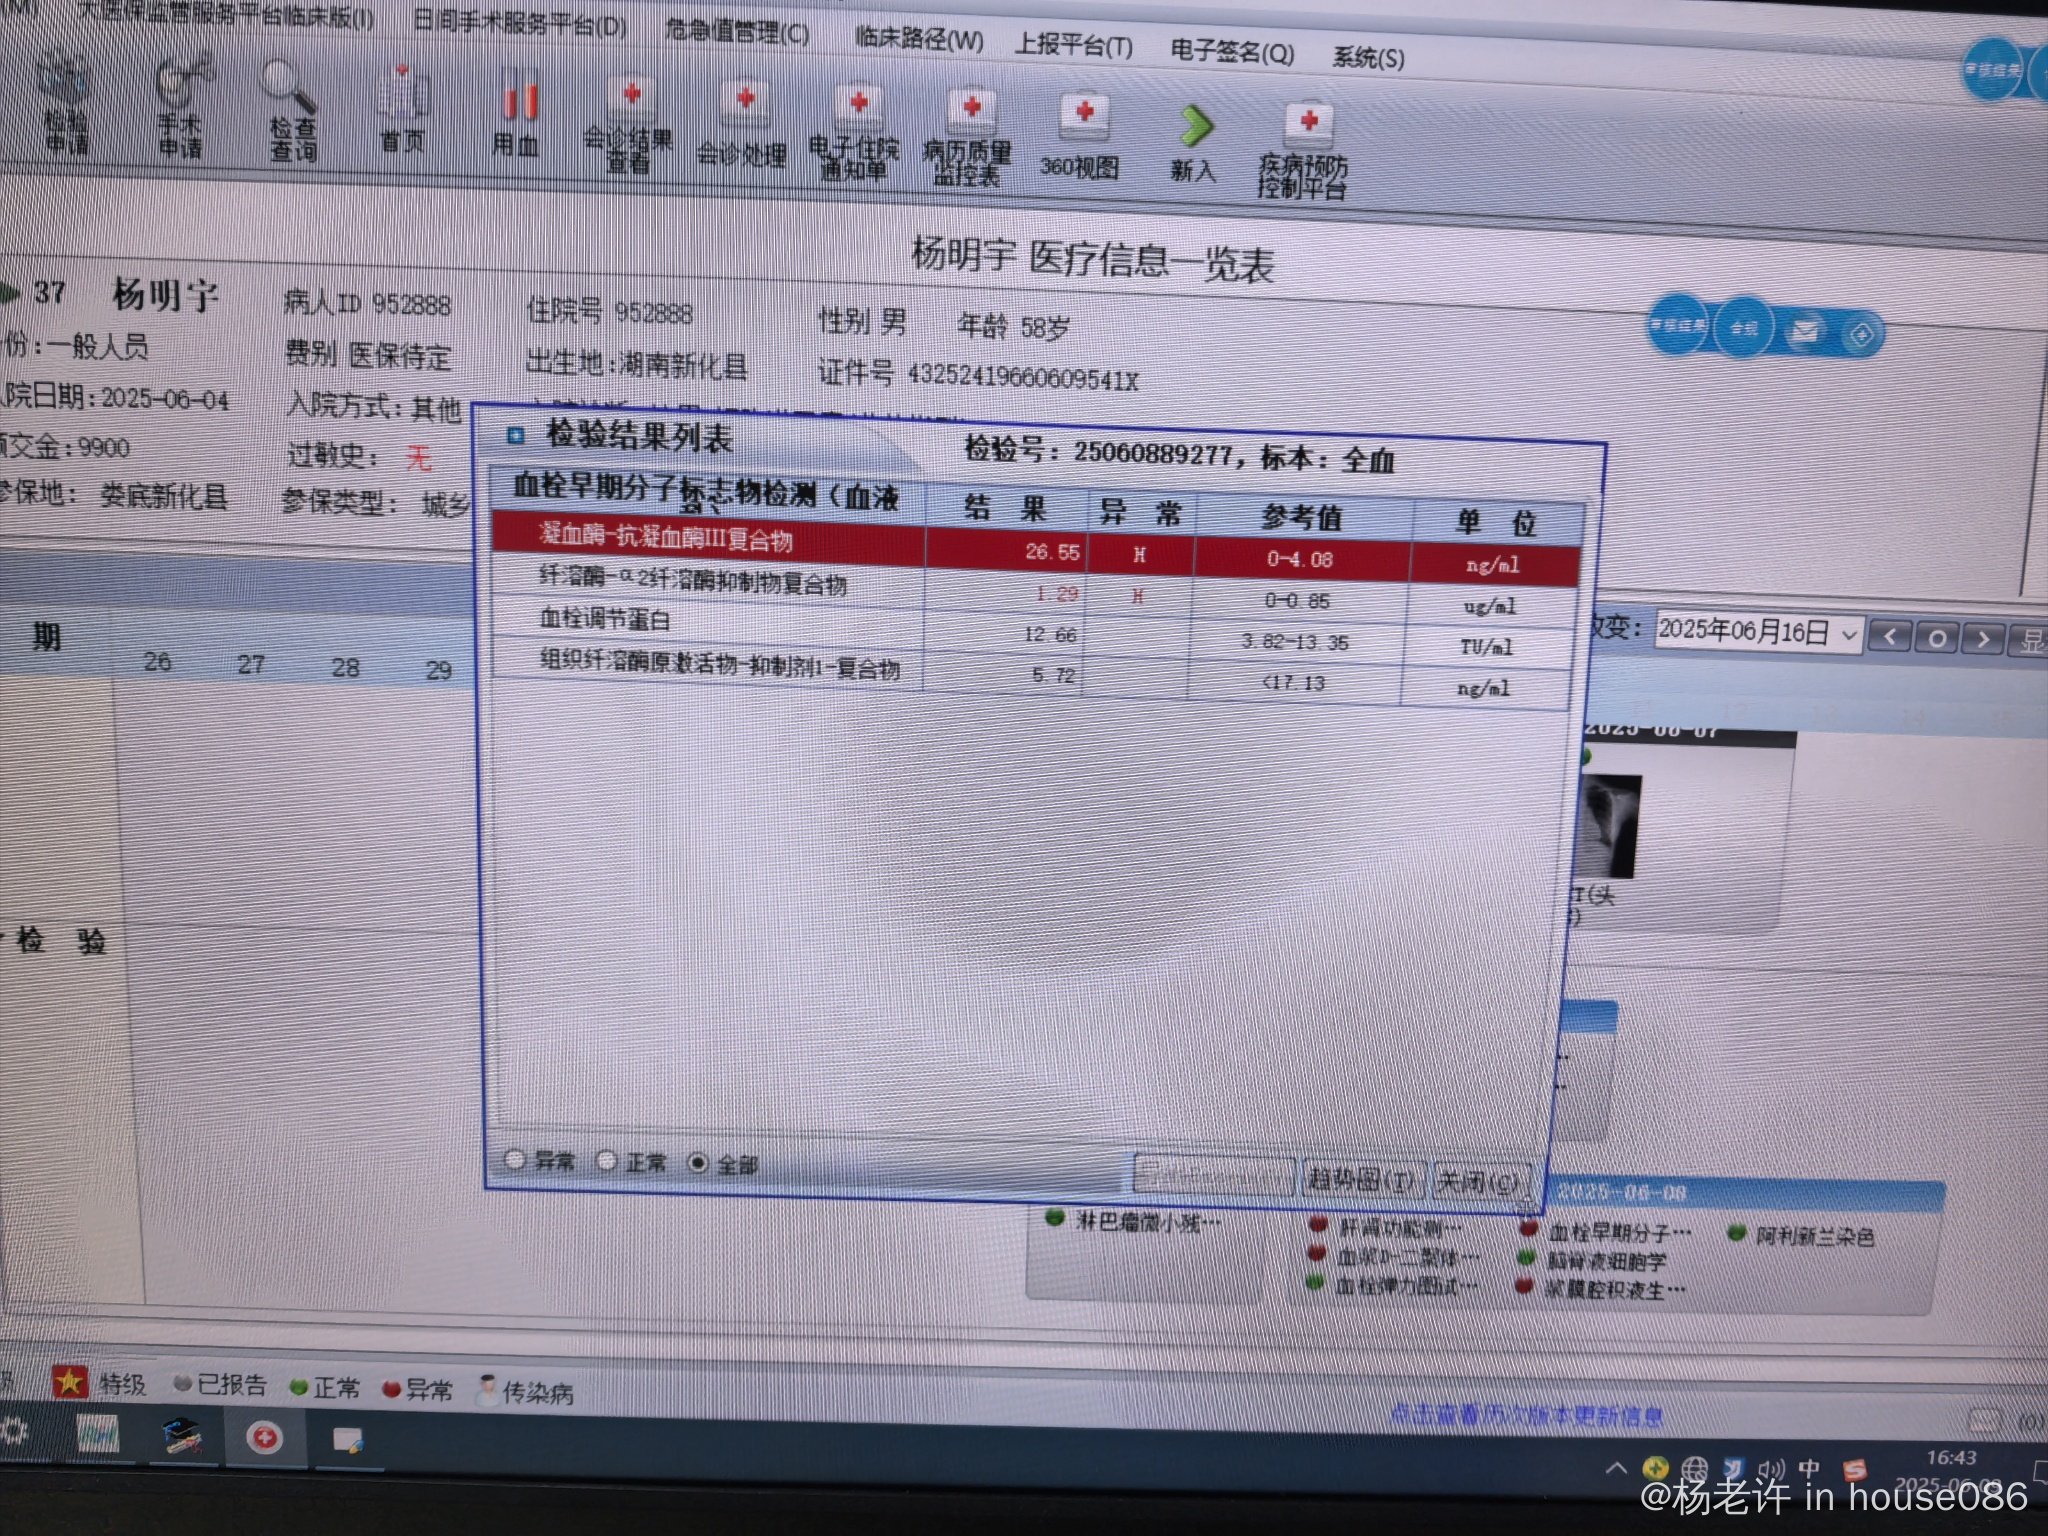Open taskbar notepad pencil app
2048x1536 pixels.
348,1440
